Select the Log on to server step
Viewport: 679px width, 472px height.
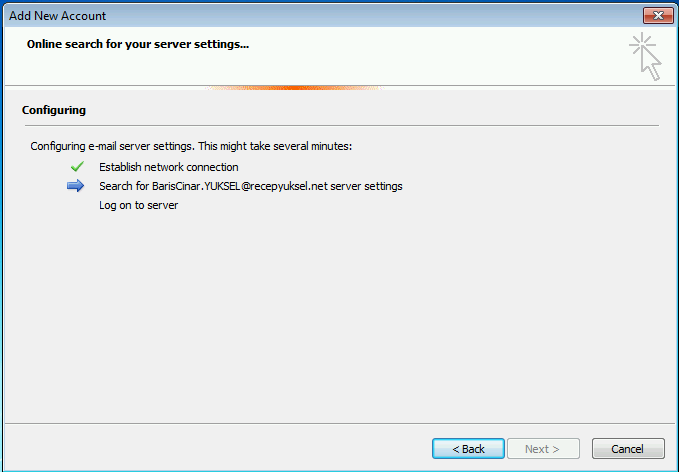[139, 205]
